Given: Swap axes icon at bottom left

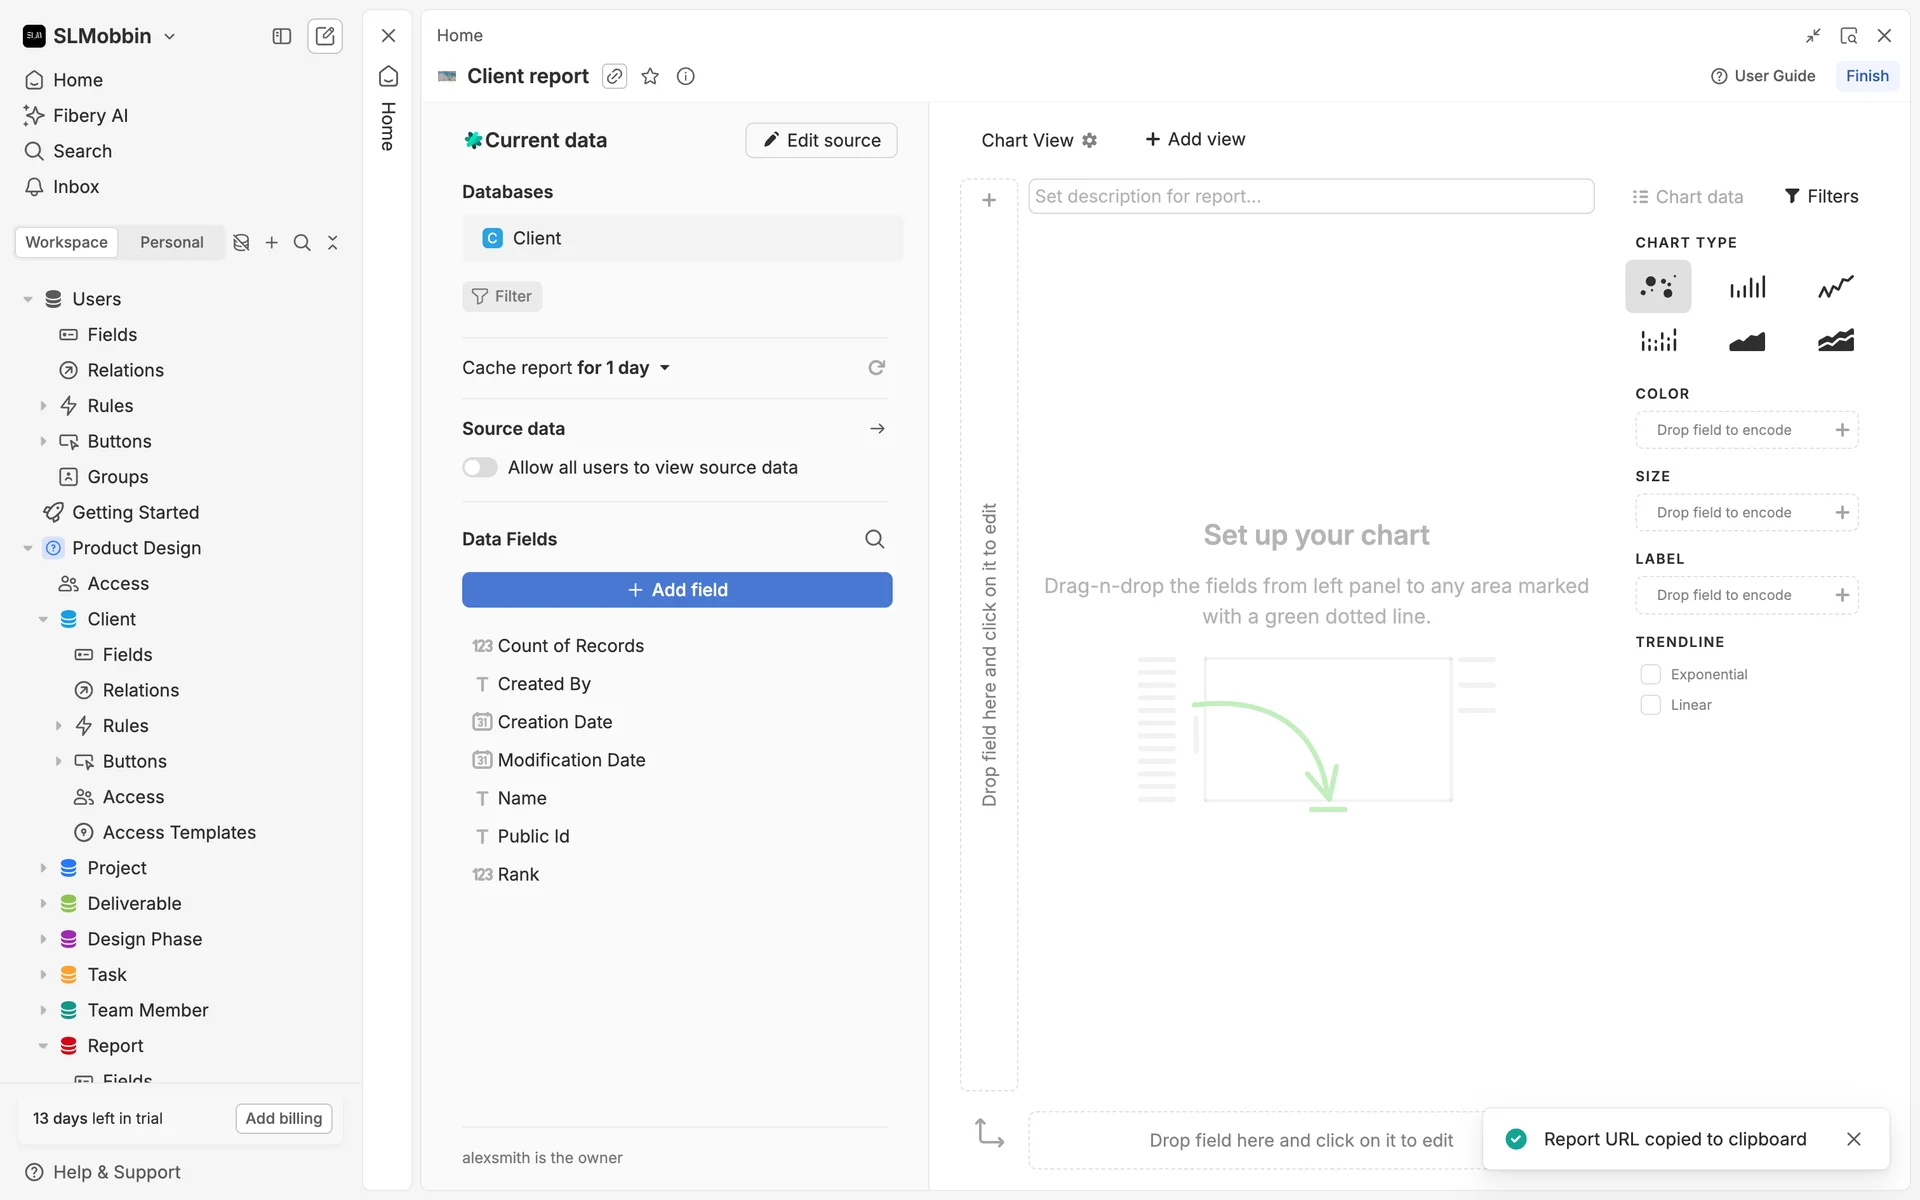Looking at the screenshot, I should point(989,1133).
